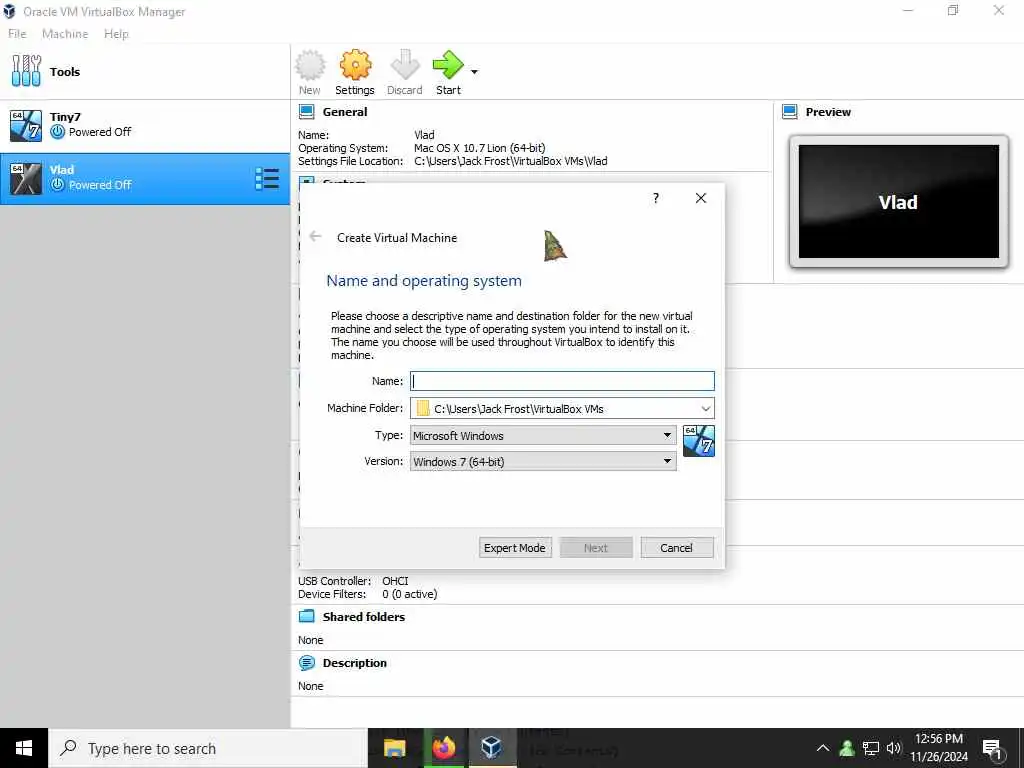Select the Tools entry icon
Viewport: 1024px width, 768px height.
tap(26, 71)
